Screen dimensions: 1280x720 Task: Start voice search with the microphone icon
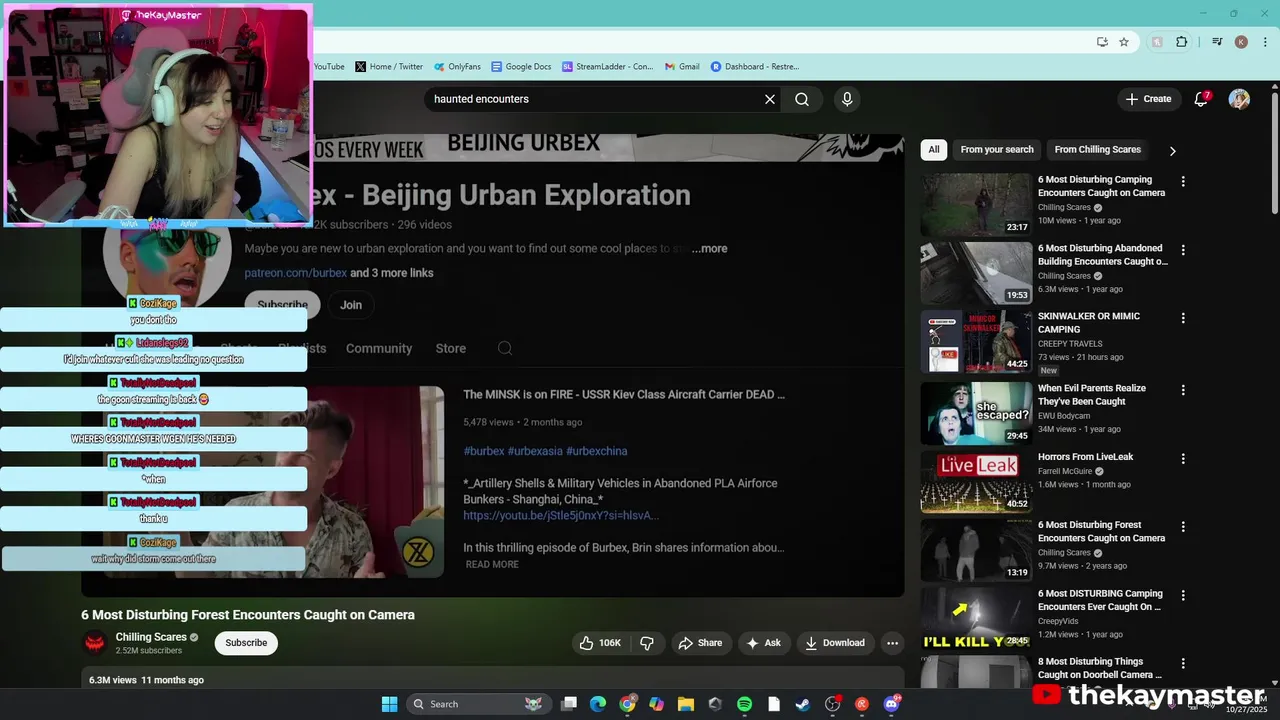(x=847, y=99)
